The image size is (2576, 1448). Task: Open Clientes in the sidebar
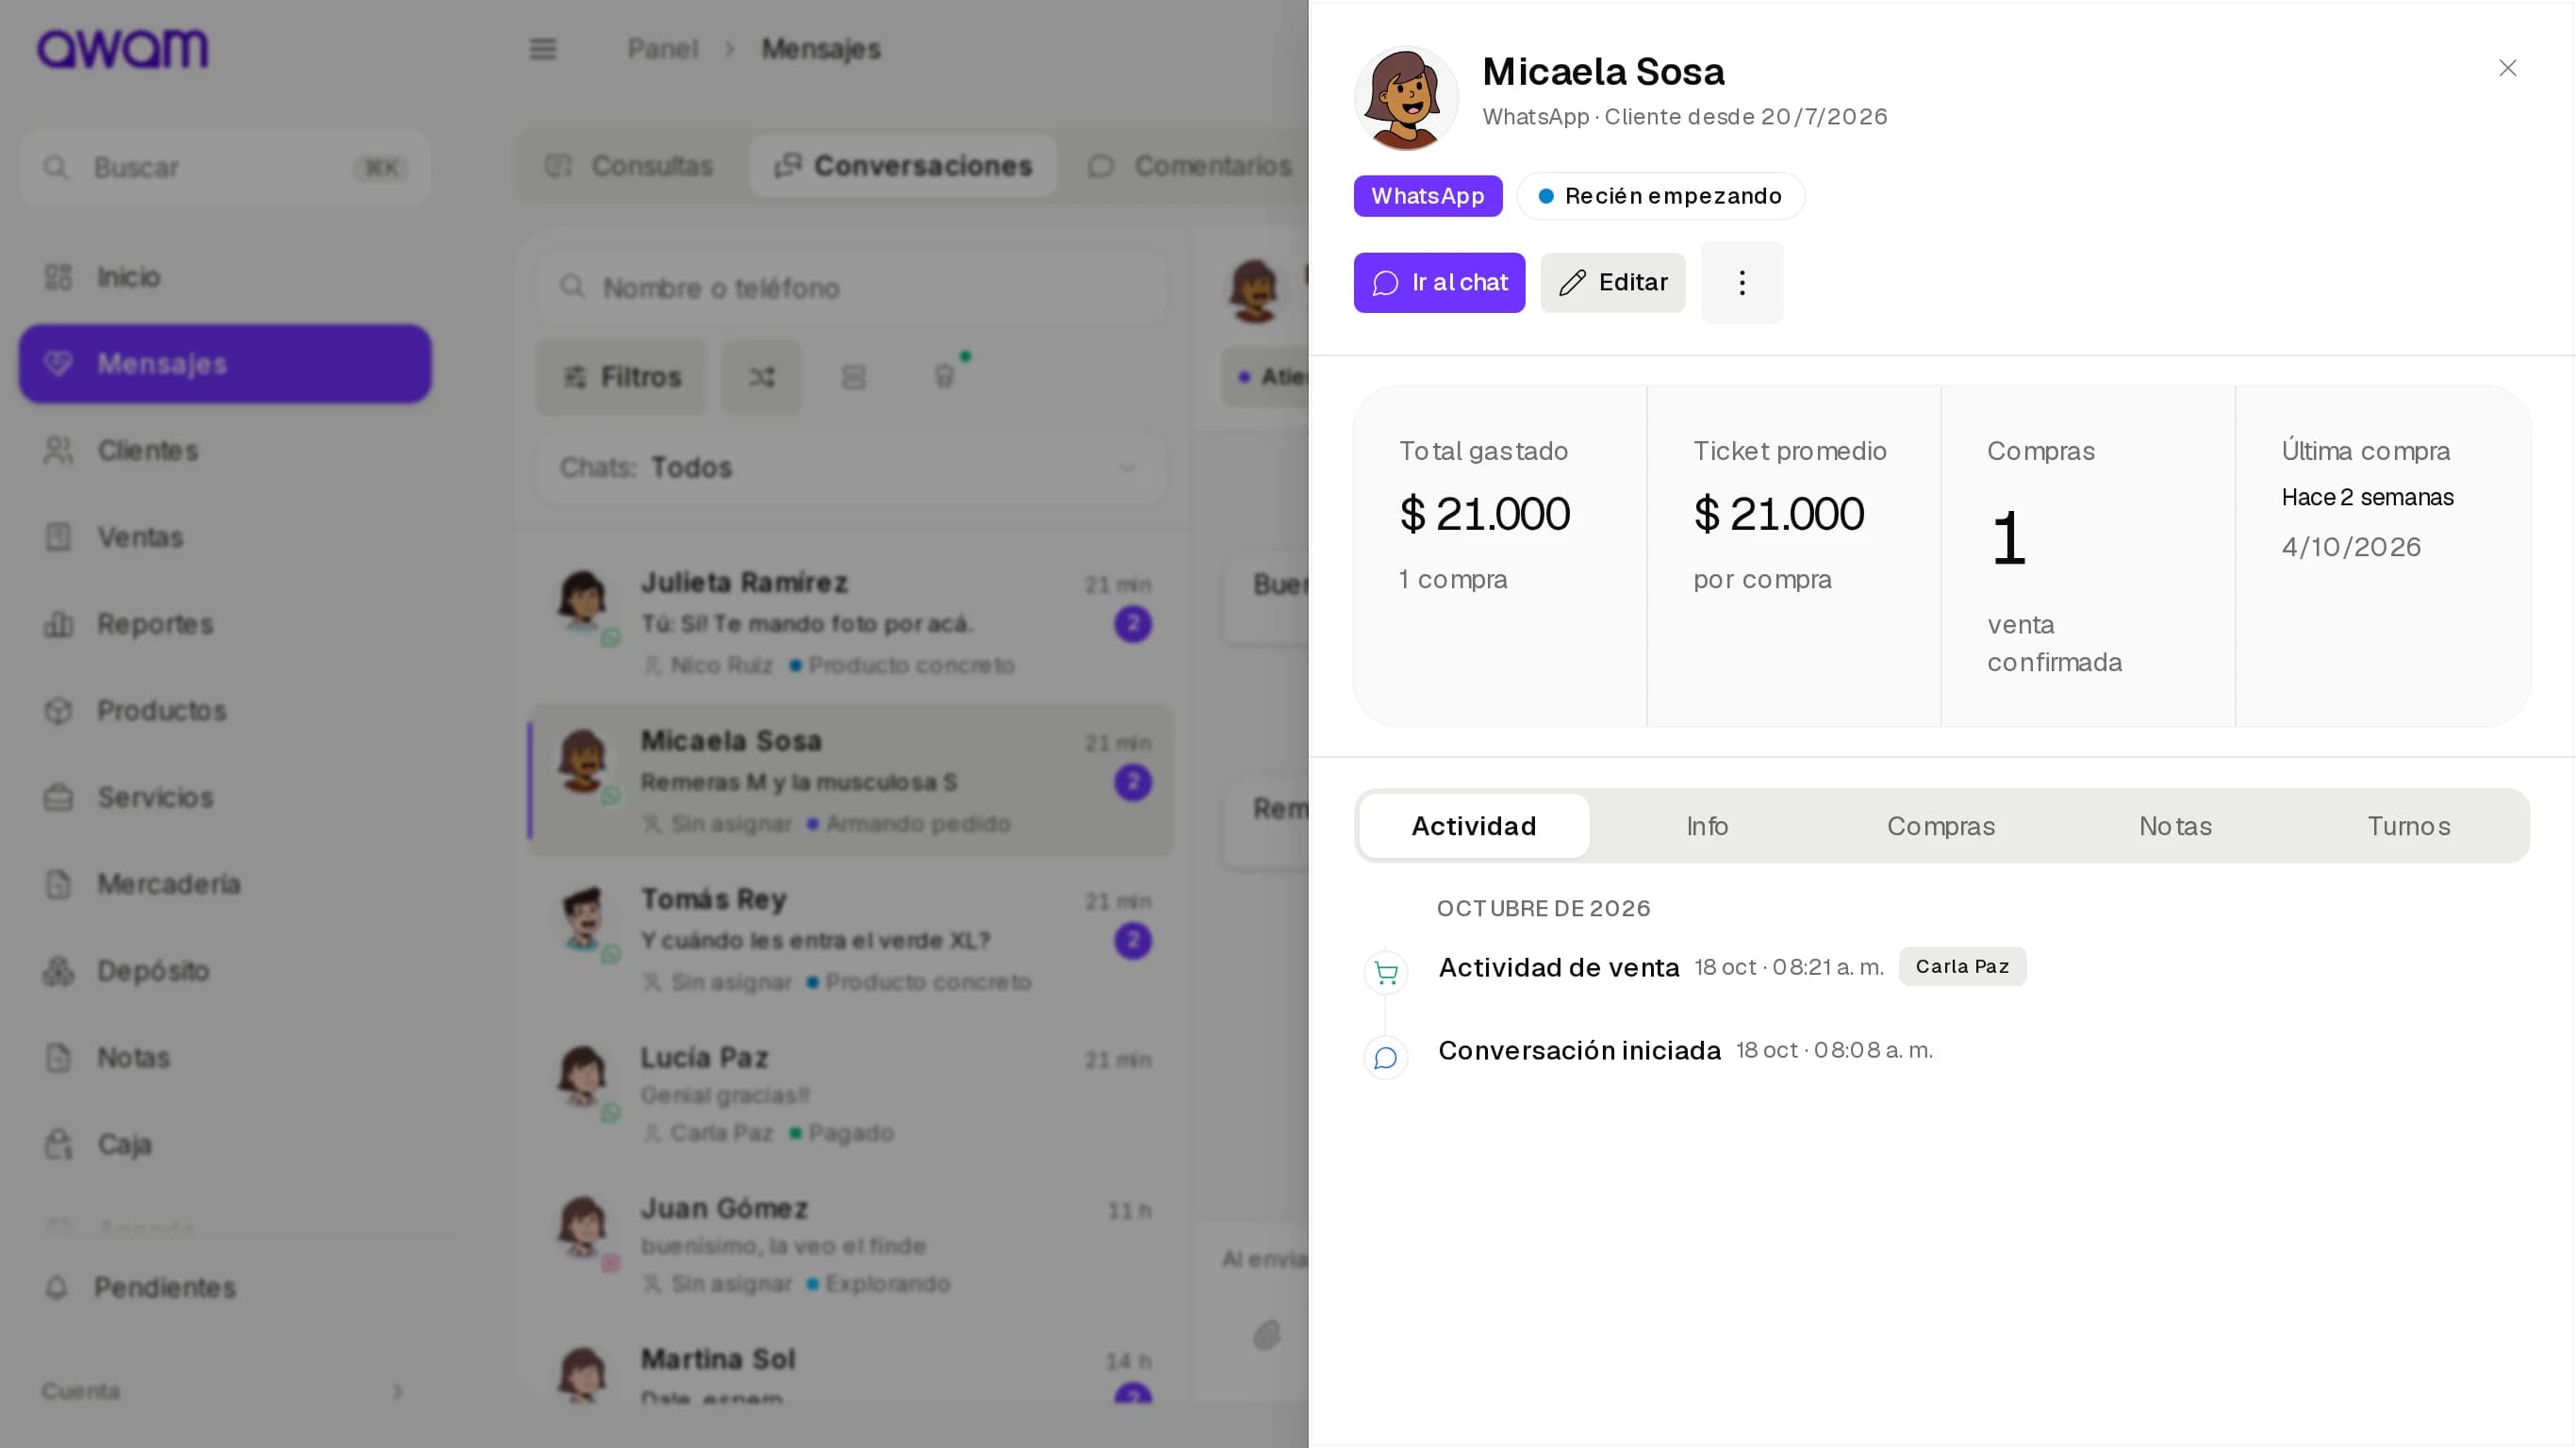(x=225, y=451)
